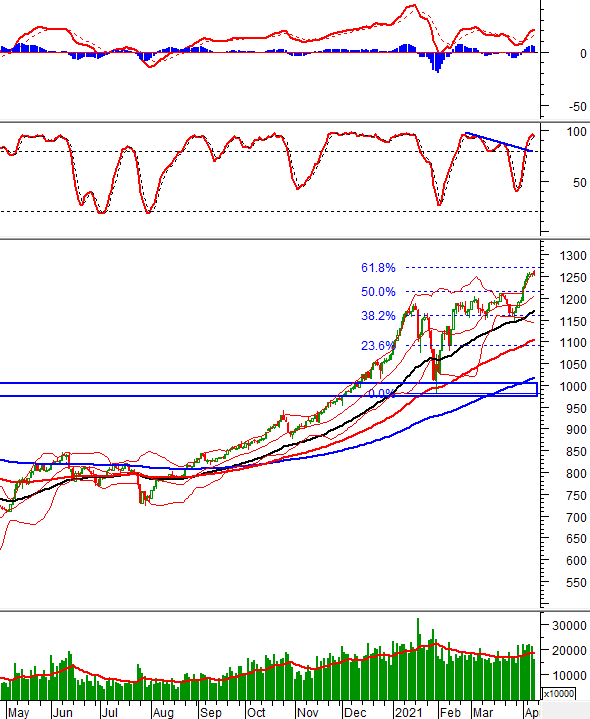This screenshot has width=590, height=719.
Task: Click the 0.0% Fibonacci base label
Action: 381,393
